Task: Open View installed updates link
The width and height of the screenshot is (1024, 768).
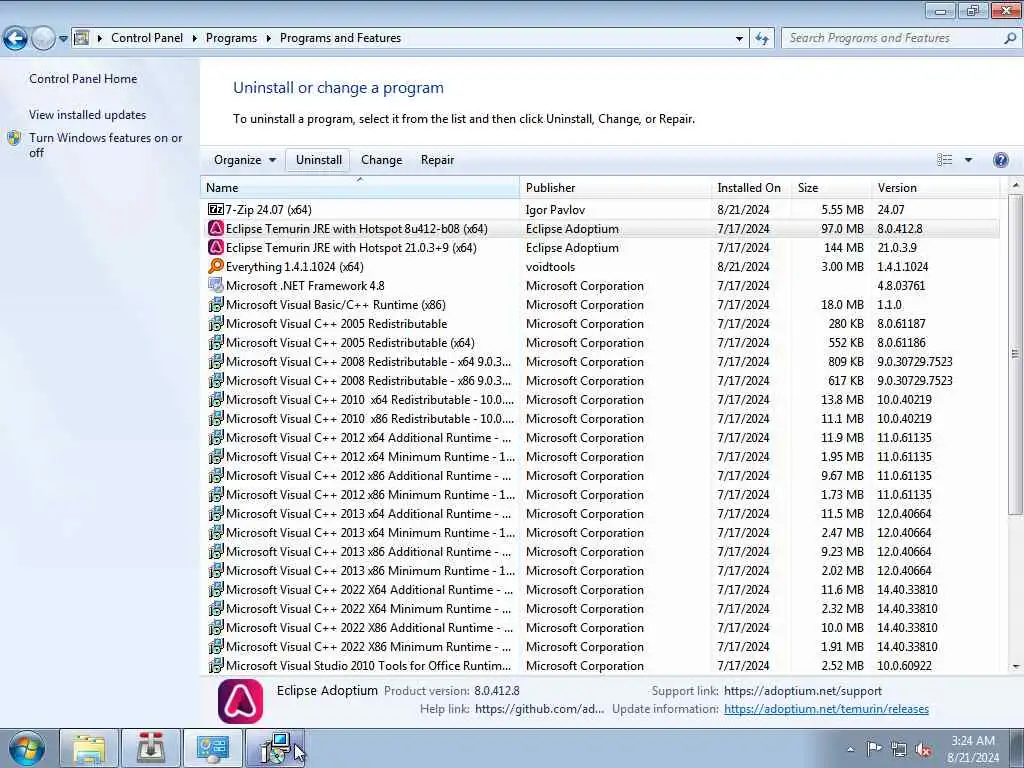Action: pos(88,115)
